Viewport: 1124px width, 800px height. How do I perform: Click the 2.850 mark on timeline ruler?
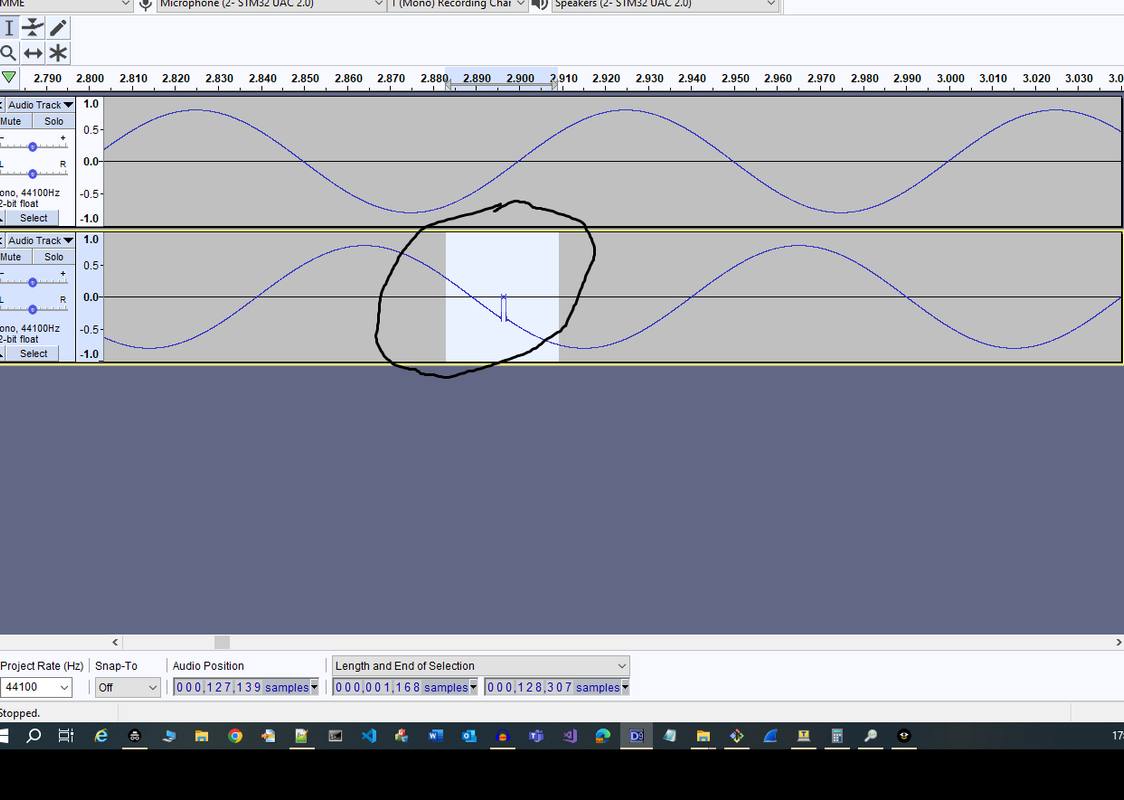305,78
